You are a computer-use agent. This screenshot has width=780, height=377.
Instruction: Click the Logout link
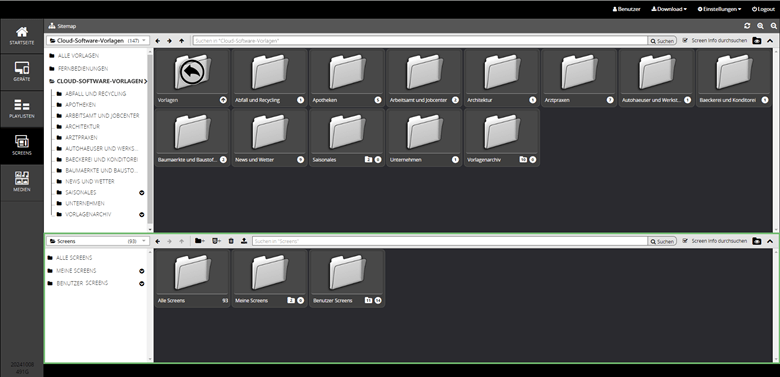click(763, 9)
